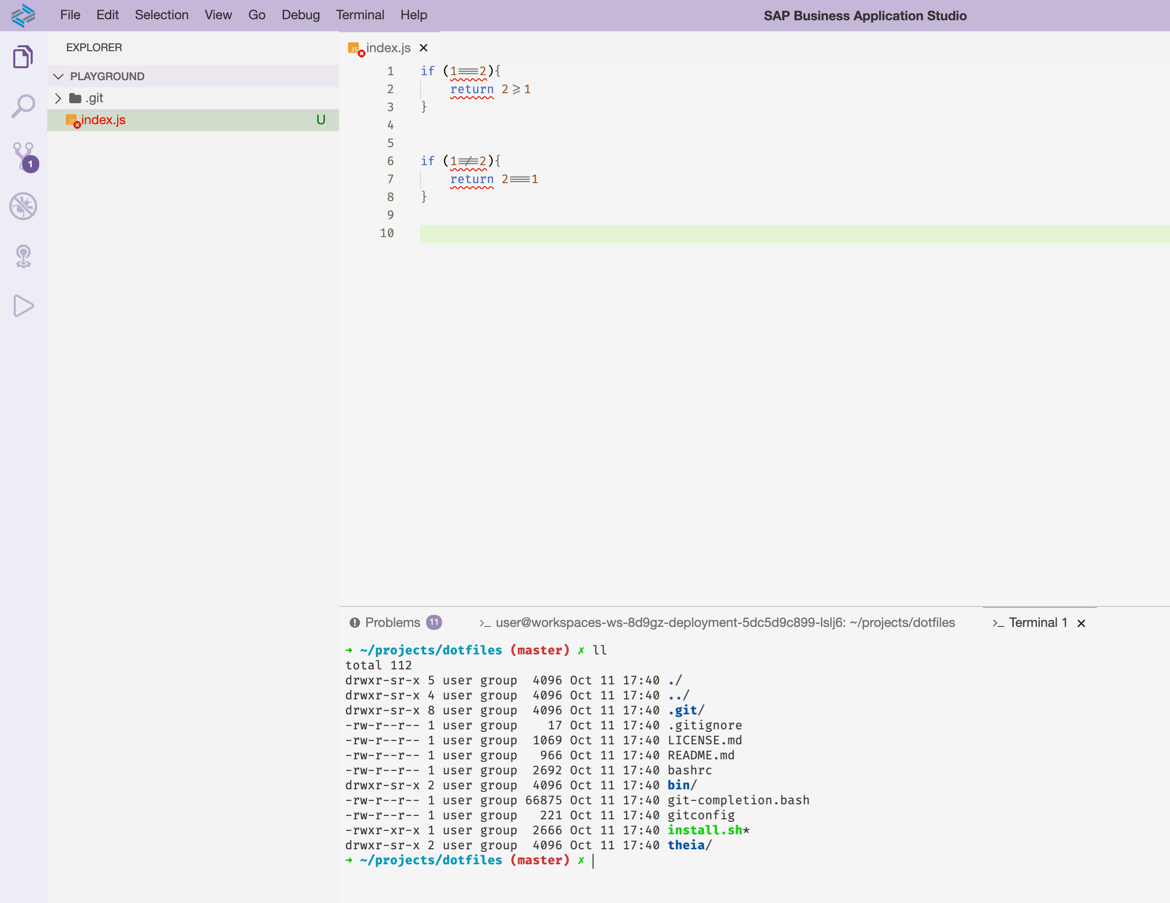
Task: Open the Debug menu
Action: (x=301, y=15)
